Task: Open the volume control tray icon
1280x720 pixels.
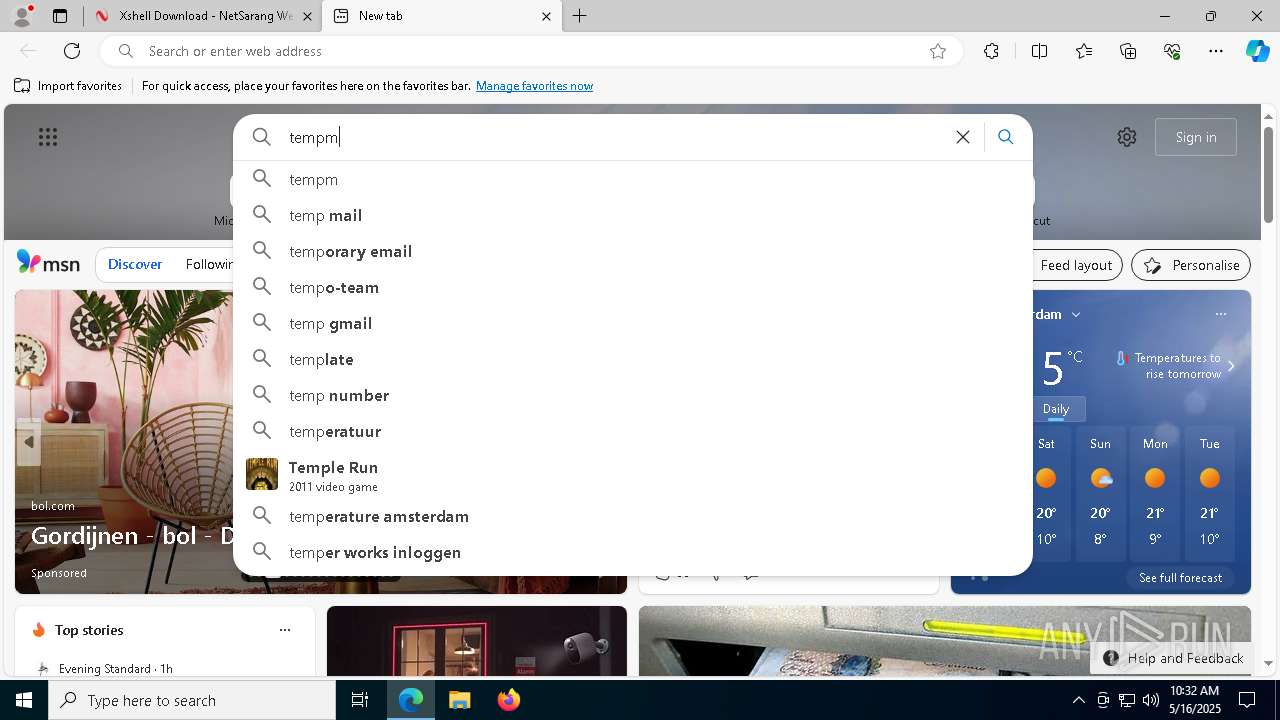Action: click(x=1150, y=700)
